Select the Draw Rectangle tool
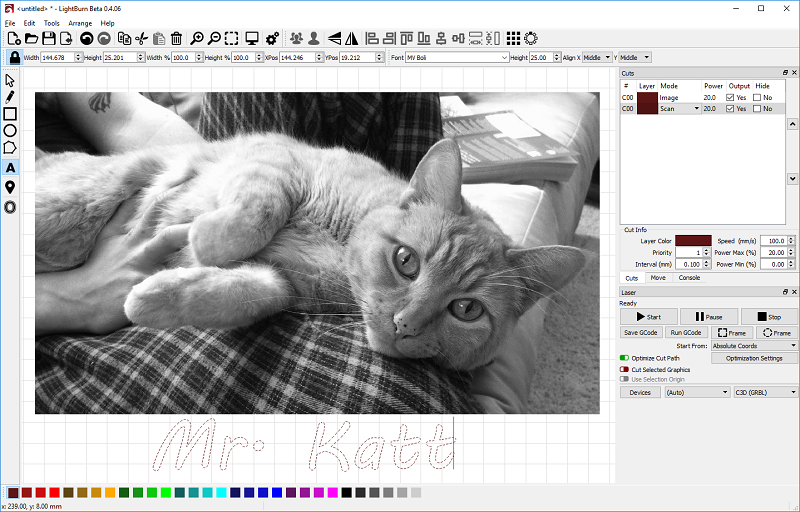The image size is (800, 512). [x=10, y=114]
